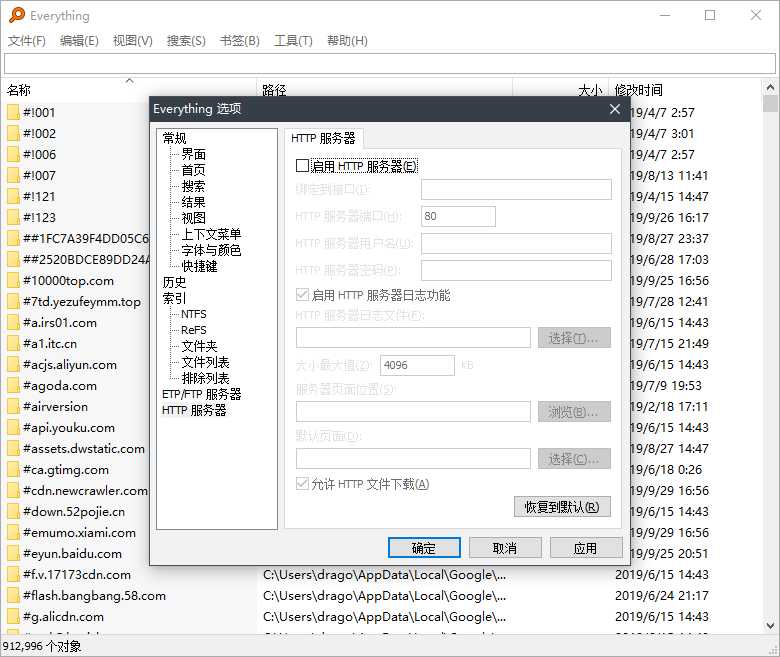Select 快捷键 in options tree
This screenshot has height=657, width=780.
(x=199, y=266)
